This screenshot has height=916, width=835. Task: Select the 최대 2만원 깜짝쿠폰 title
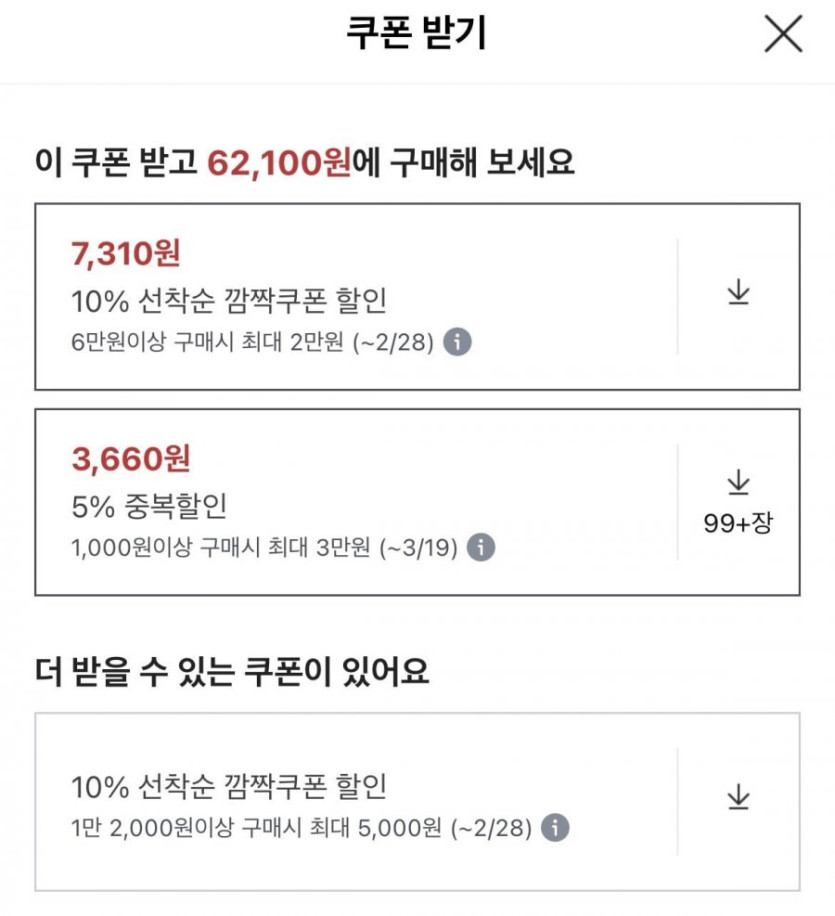[x=229, y=300]
